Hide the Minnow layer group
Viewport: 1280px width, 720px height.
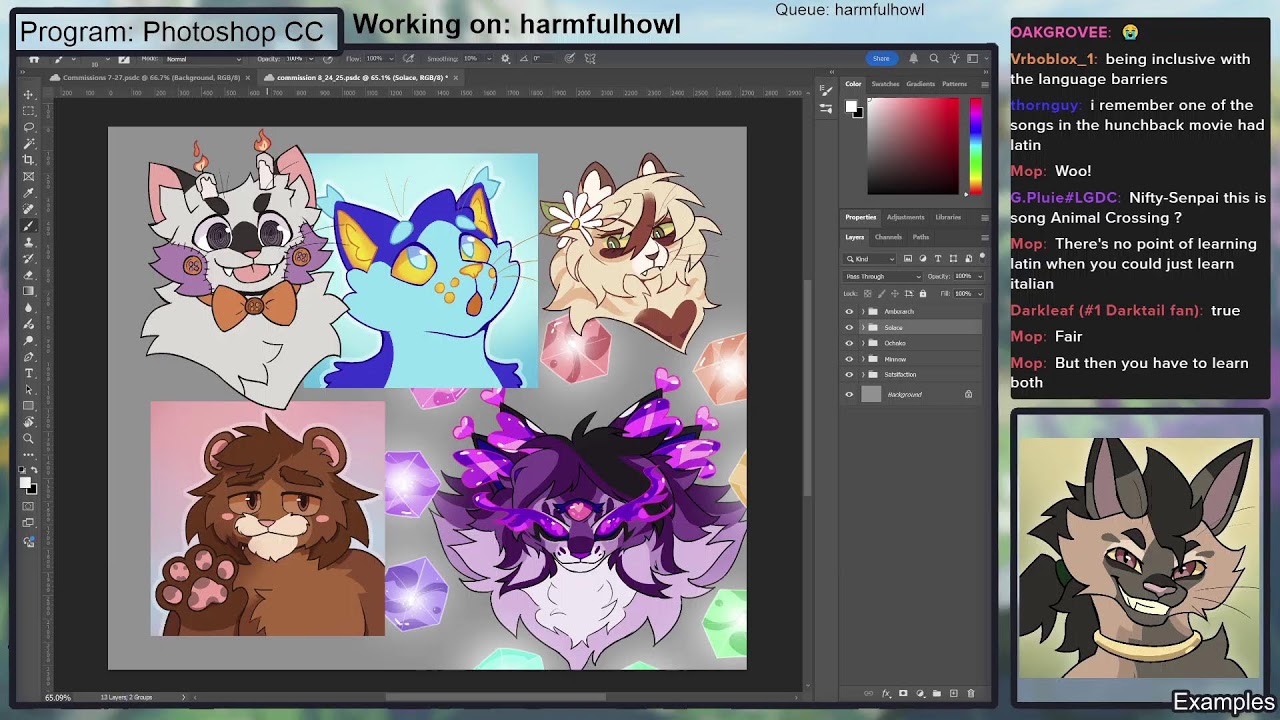(849, 359)
